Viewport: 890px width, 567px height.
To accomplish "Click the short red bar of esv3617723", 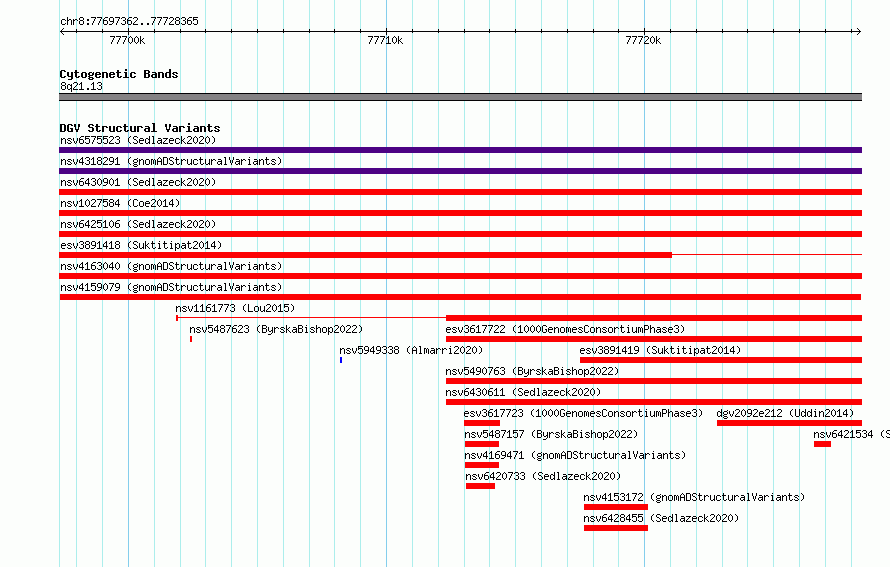I will [x=482, y=423].
